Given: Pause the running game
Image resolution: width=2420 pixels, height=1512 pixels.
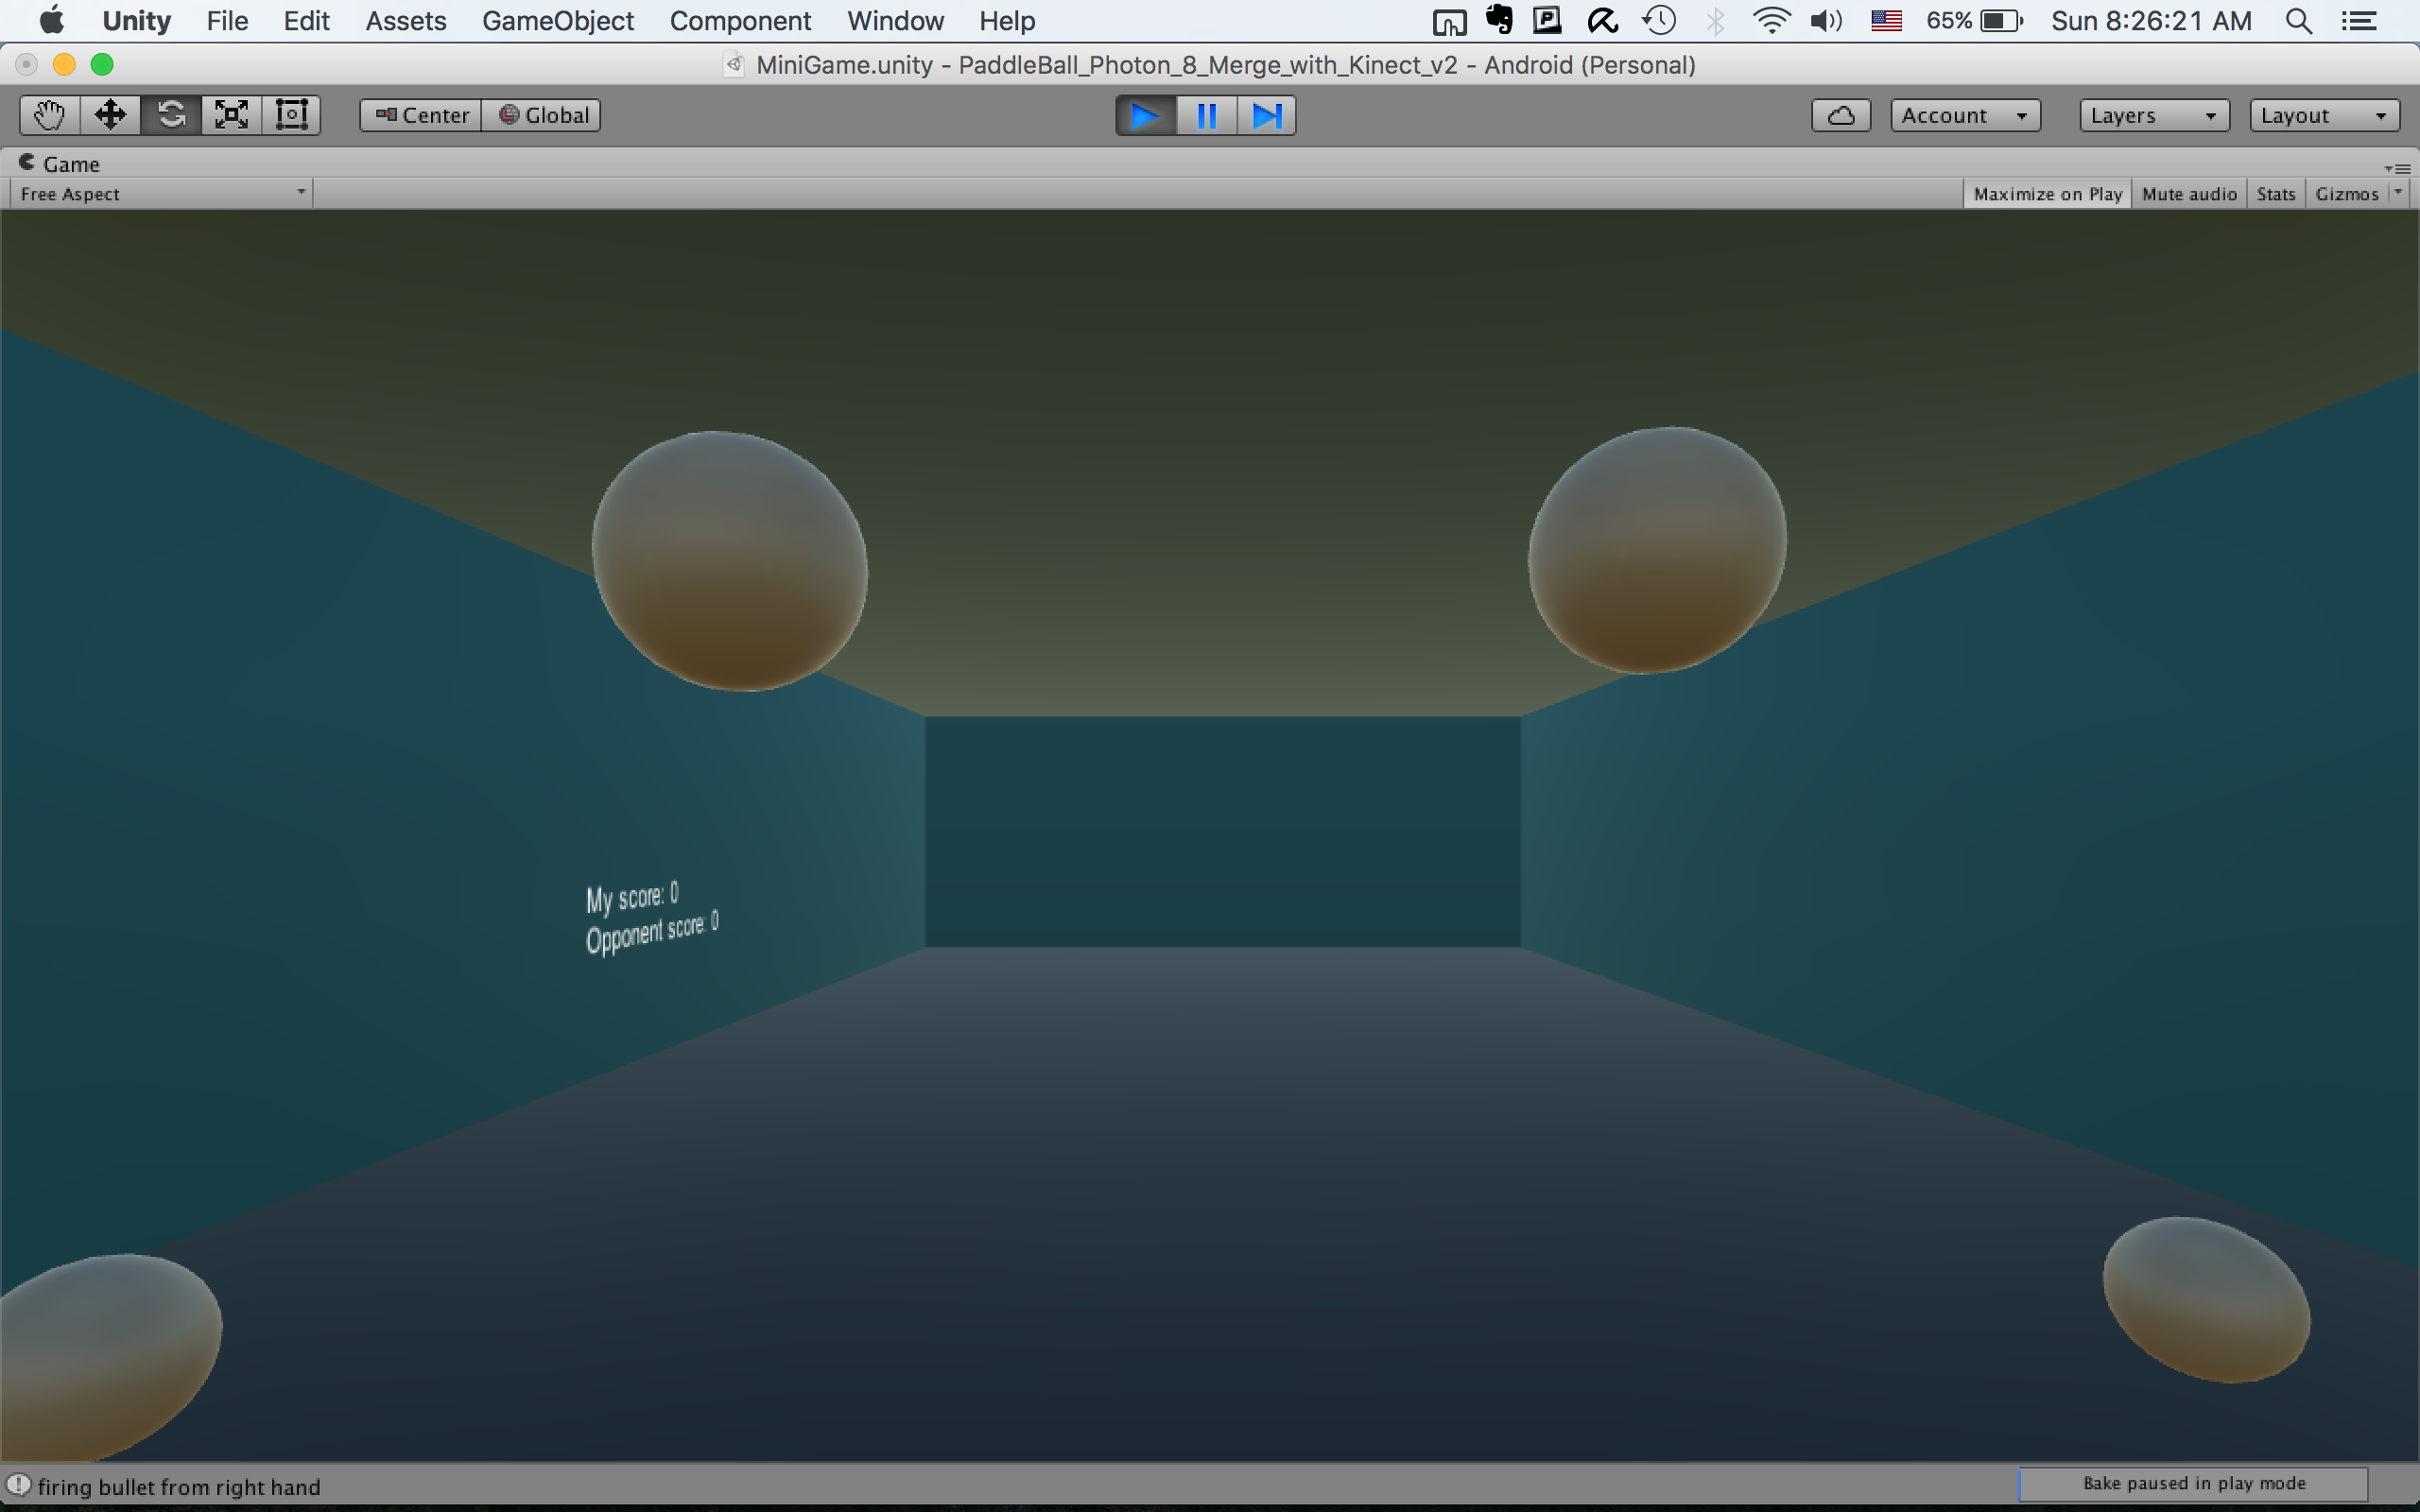Looking at the screenshot, I should click(1206, 115).
